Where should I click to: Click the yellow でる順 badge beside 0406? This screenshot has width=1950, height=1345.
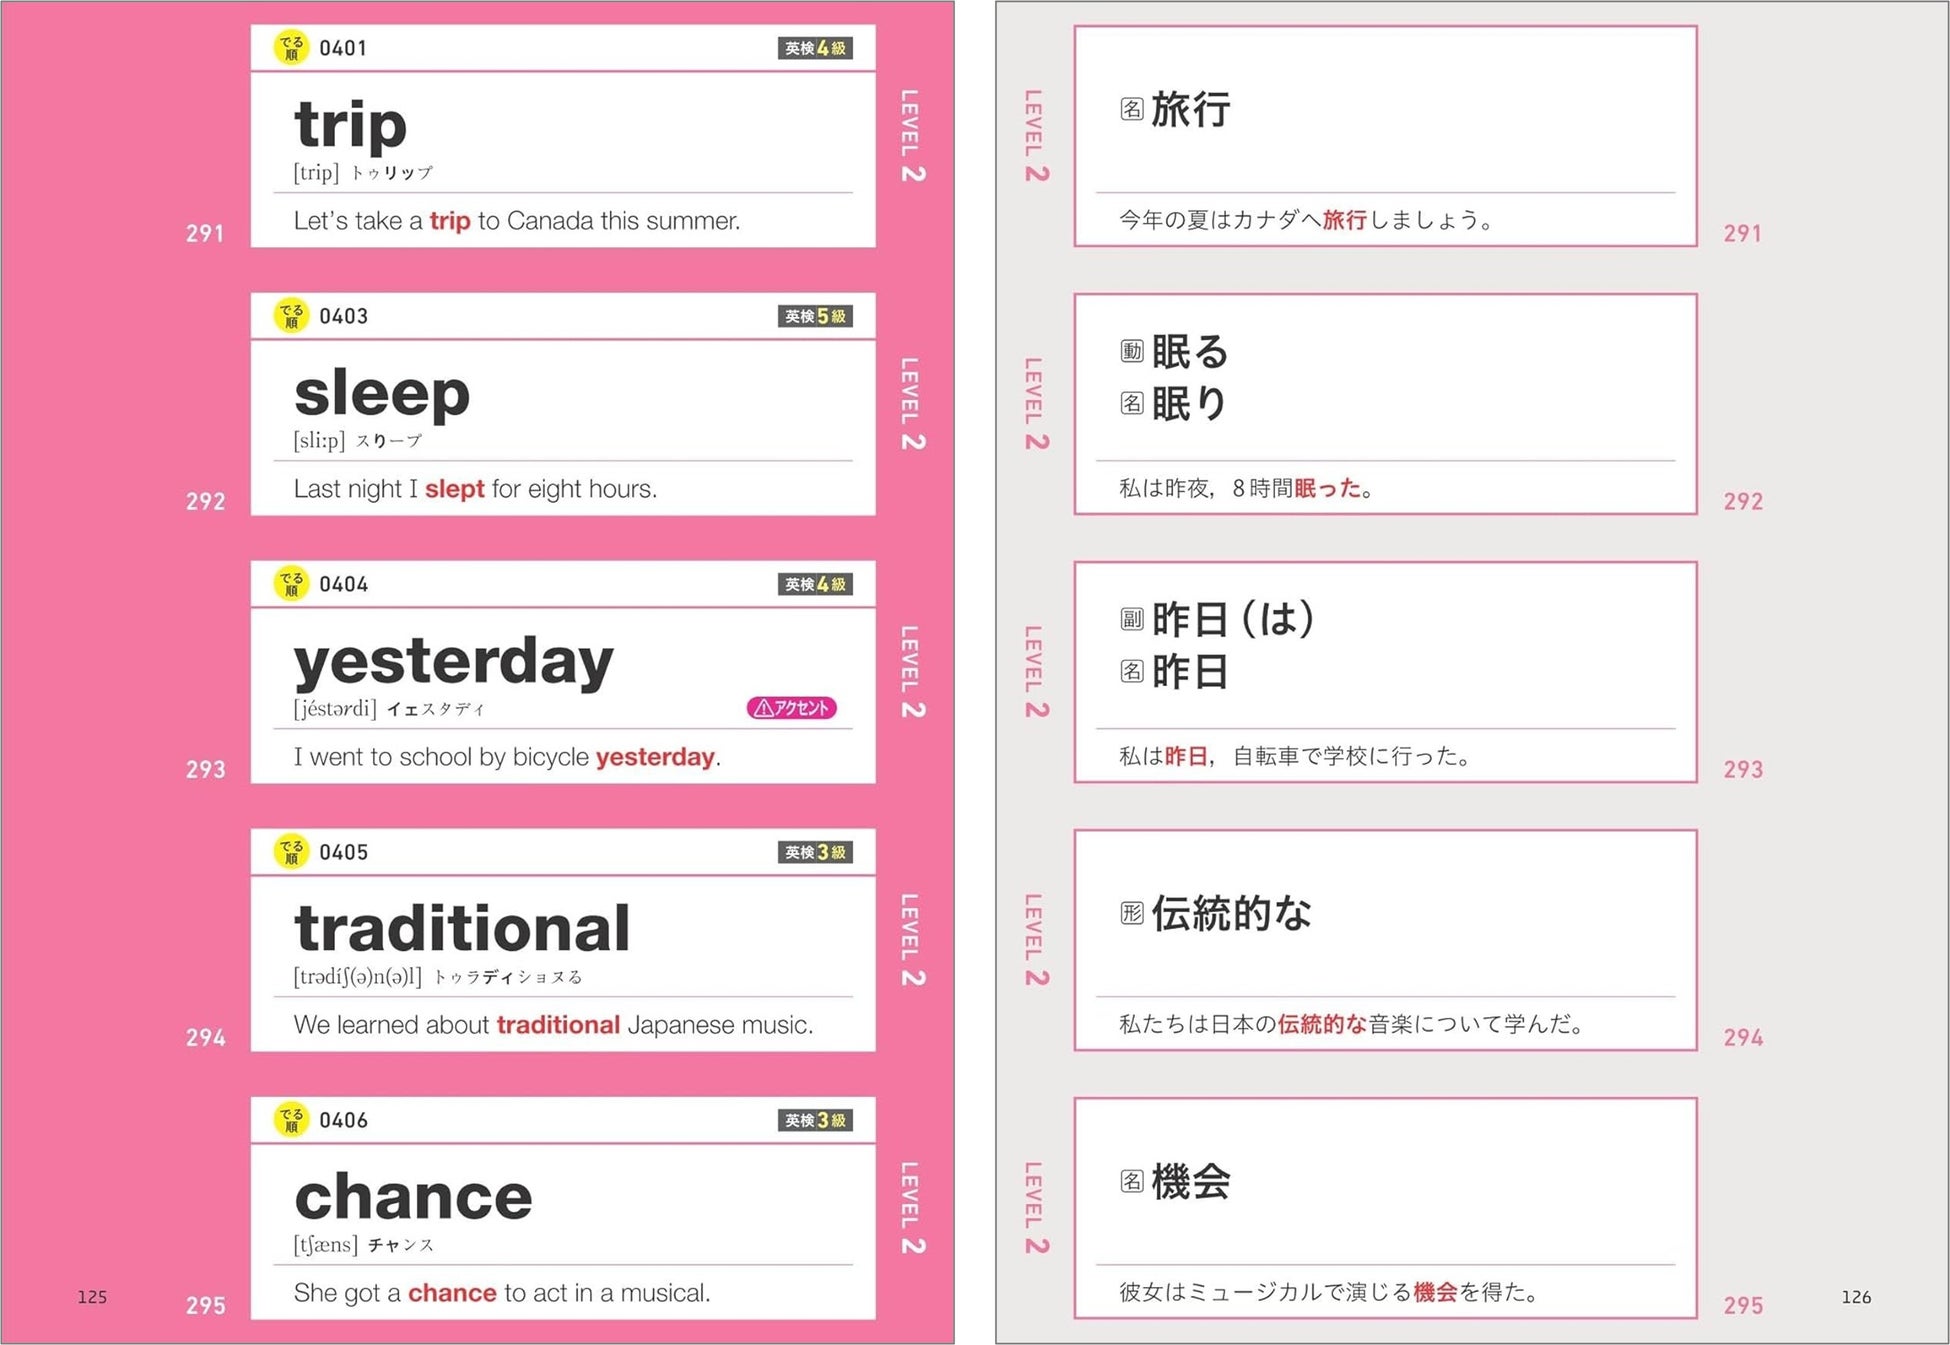tap(291, 1120)
